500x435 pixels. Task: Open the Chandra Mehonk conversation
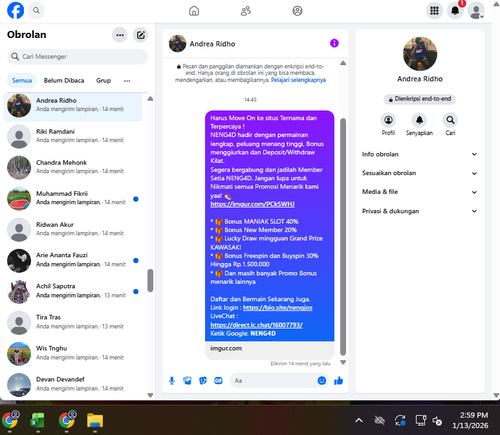tap(73, 167)
